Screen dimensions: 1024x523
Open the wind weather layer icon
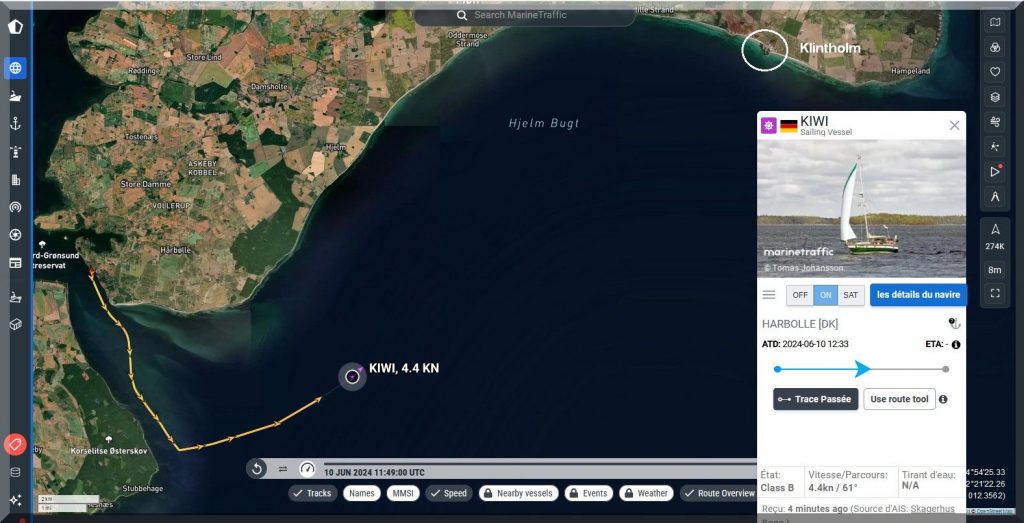[995, 122]
